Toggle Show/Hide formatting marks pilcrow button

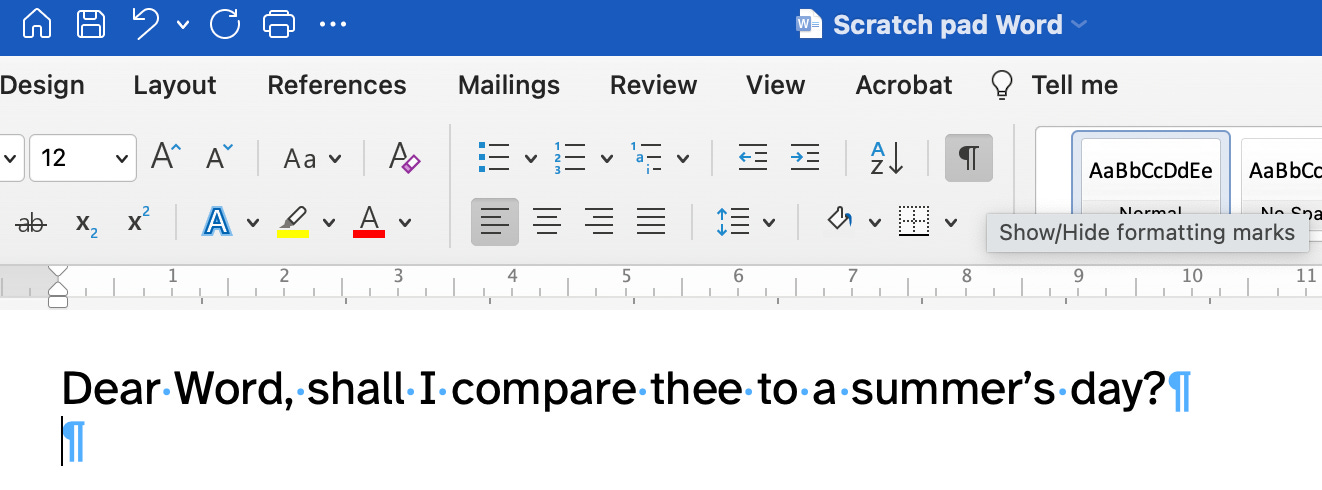click(x=969, y=157)
